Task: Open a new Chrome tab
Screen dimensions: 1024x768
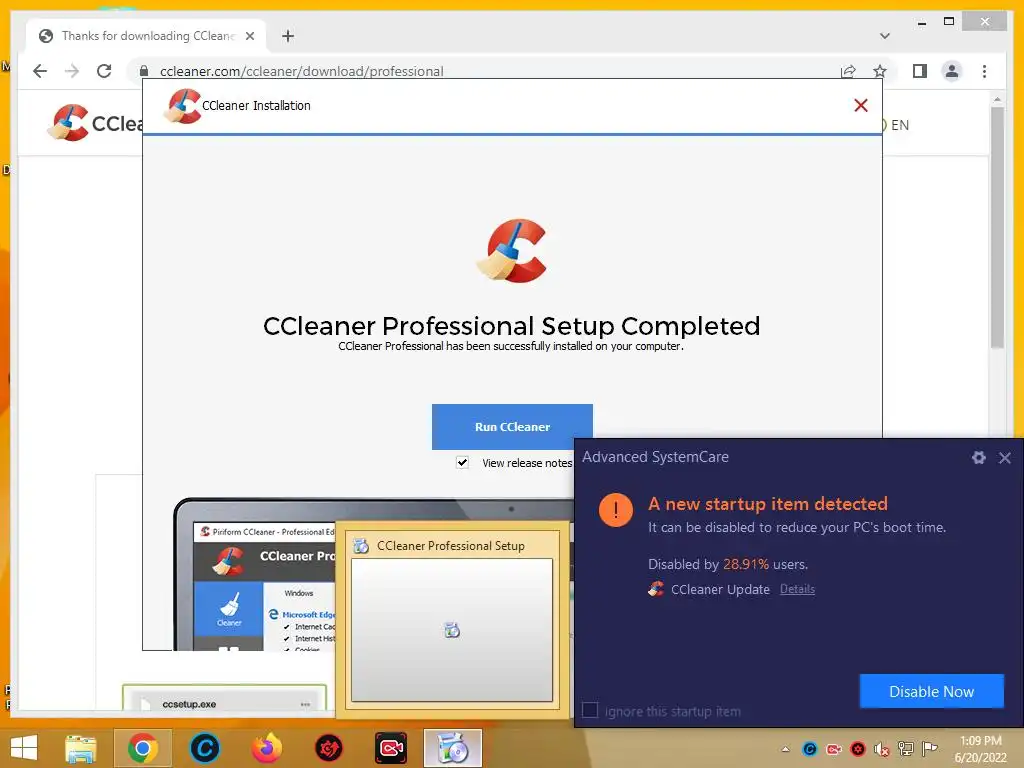Action: point(288,36)
